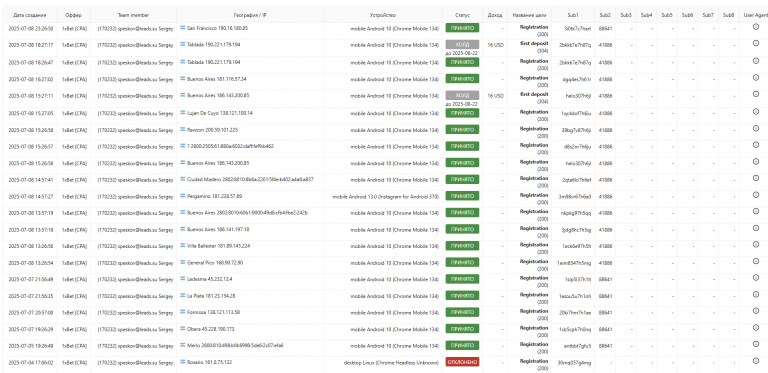Viewport: 768px width, 373px height.
Task: Click the team member cell in Ledesma row
Action: click(135, 279)
